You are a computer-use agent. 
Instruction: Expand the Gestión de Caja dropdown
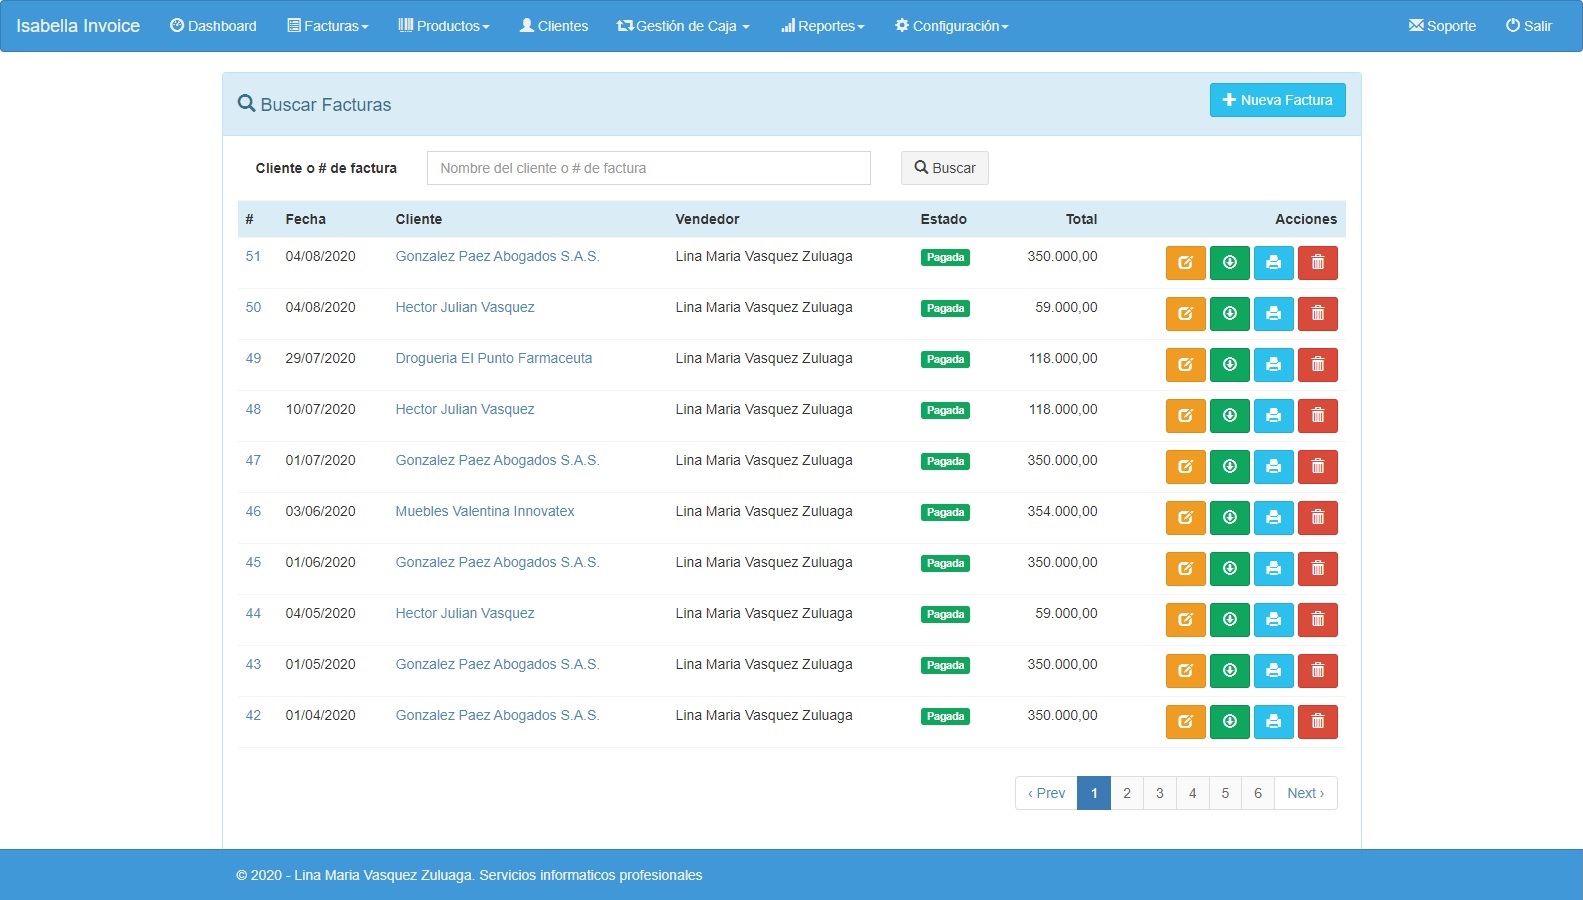[683, 26]
